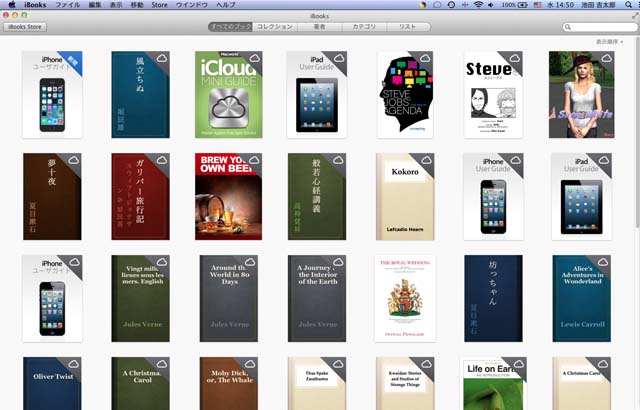Click cloud icon on Alice's Adventures in Wonderland
The width and height of the screenshot is (640, 410).
603,262
